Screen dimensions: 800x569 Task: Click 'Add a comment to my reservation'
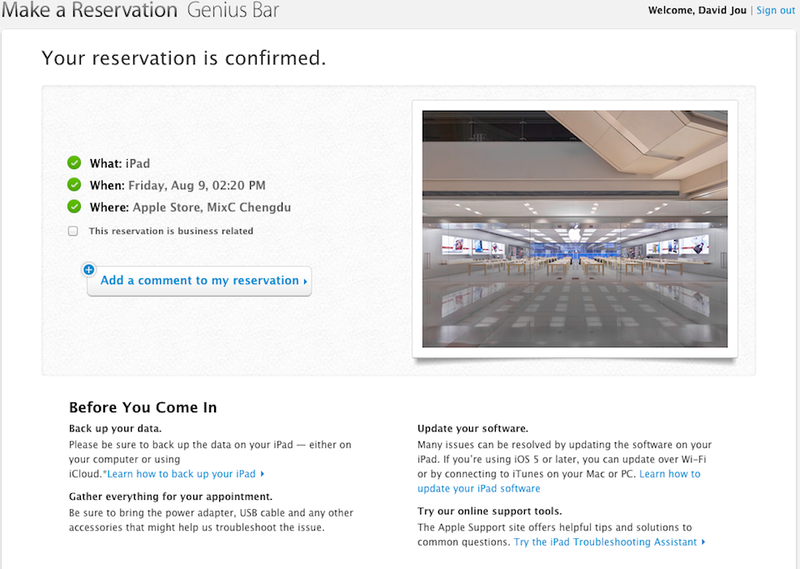coord(199,281)
